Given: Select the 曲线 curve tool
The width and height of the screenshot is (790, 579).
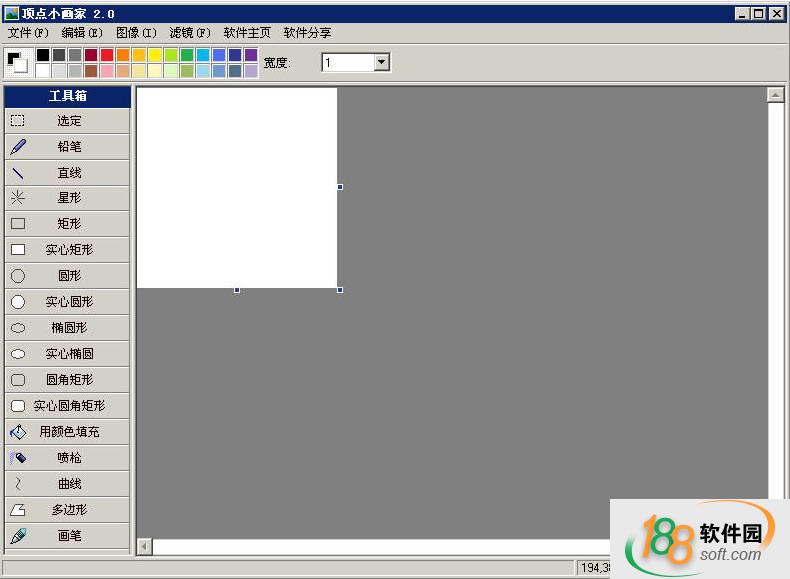Looking at the screenshot, I should point(68,484).
